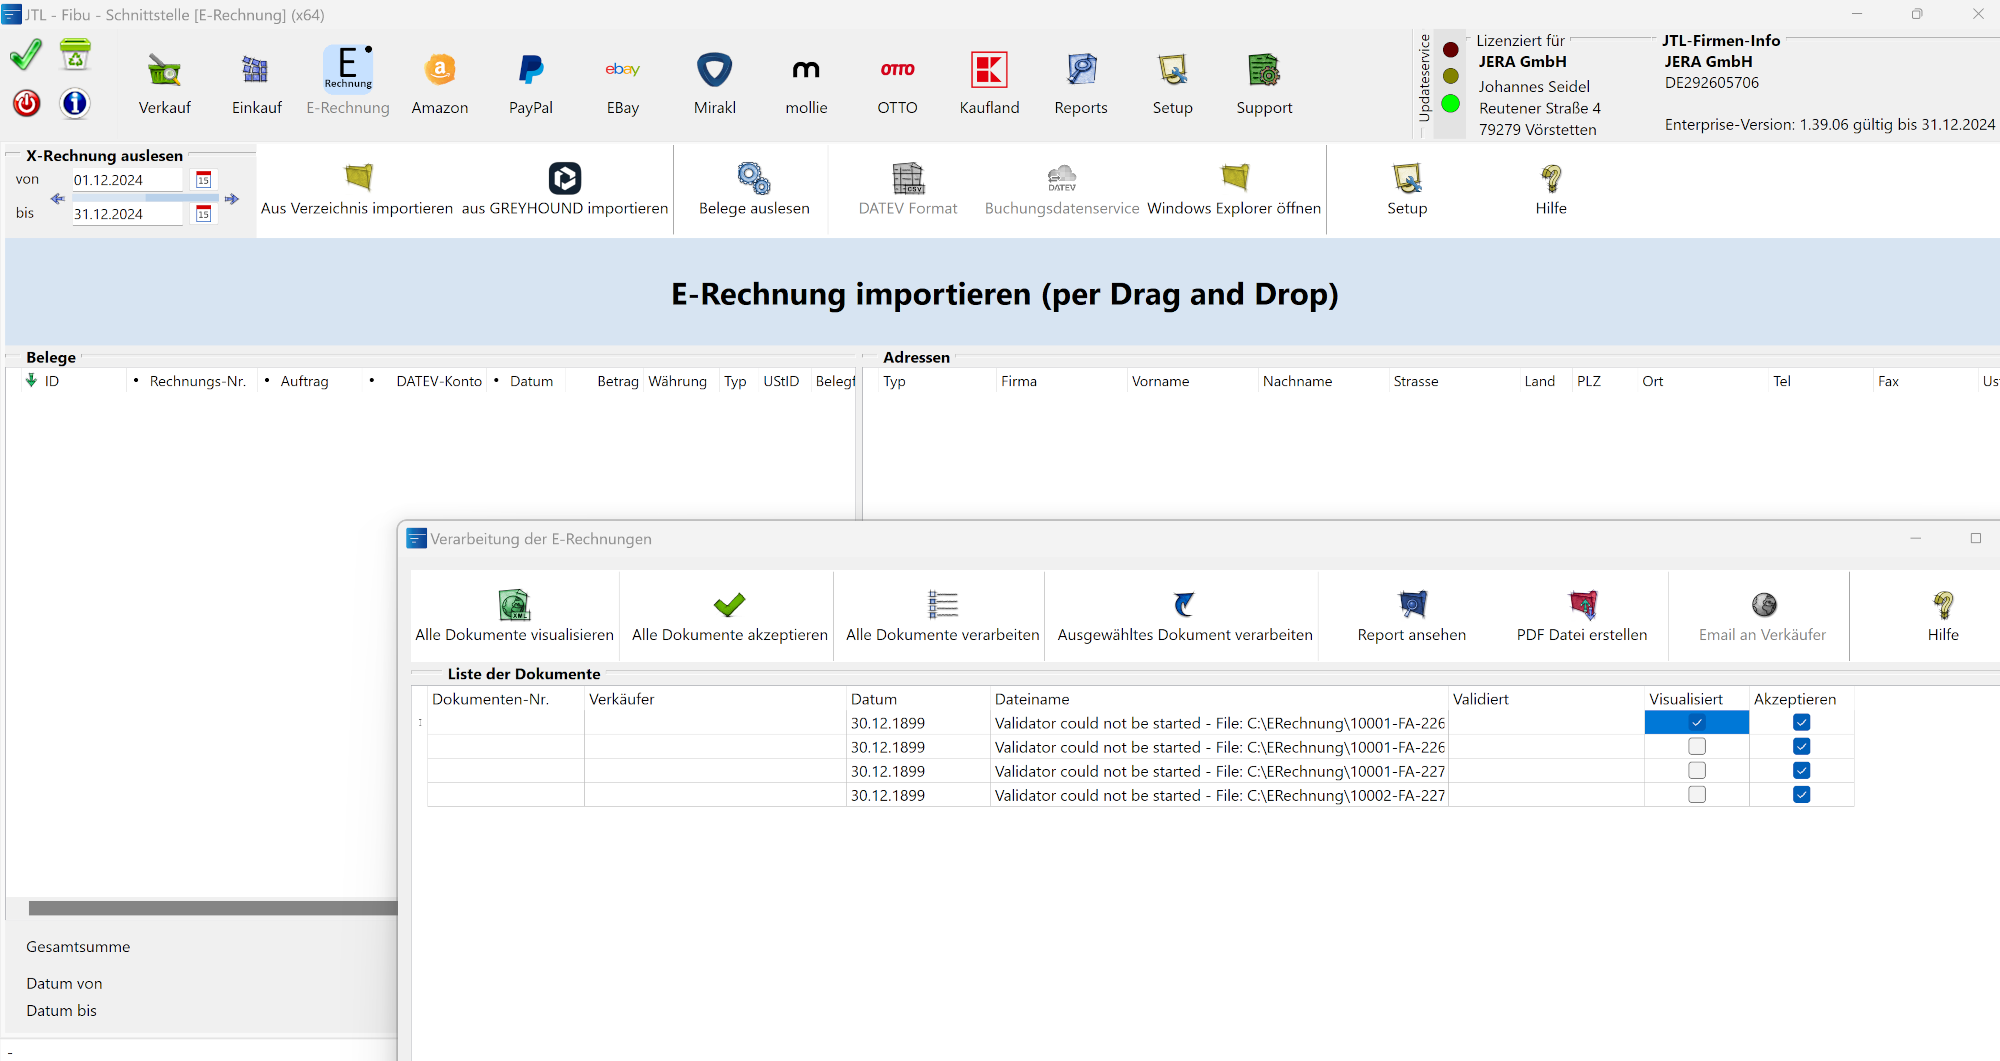Click right arrow to advance date range
This screenshot has height=1061, width=2000.
[232, 199]
